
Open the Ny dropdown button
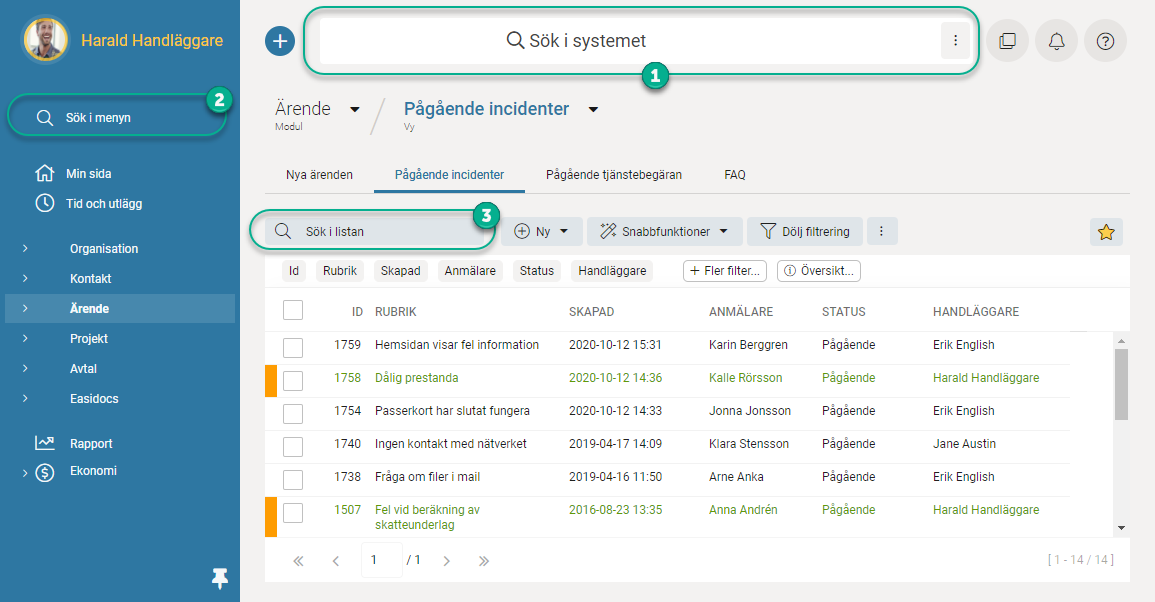(x=540, y=231)
